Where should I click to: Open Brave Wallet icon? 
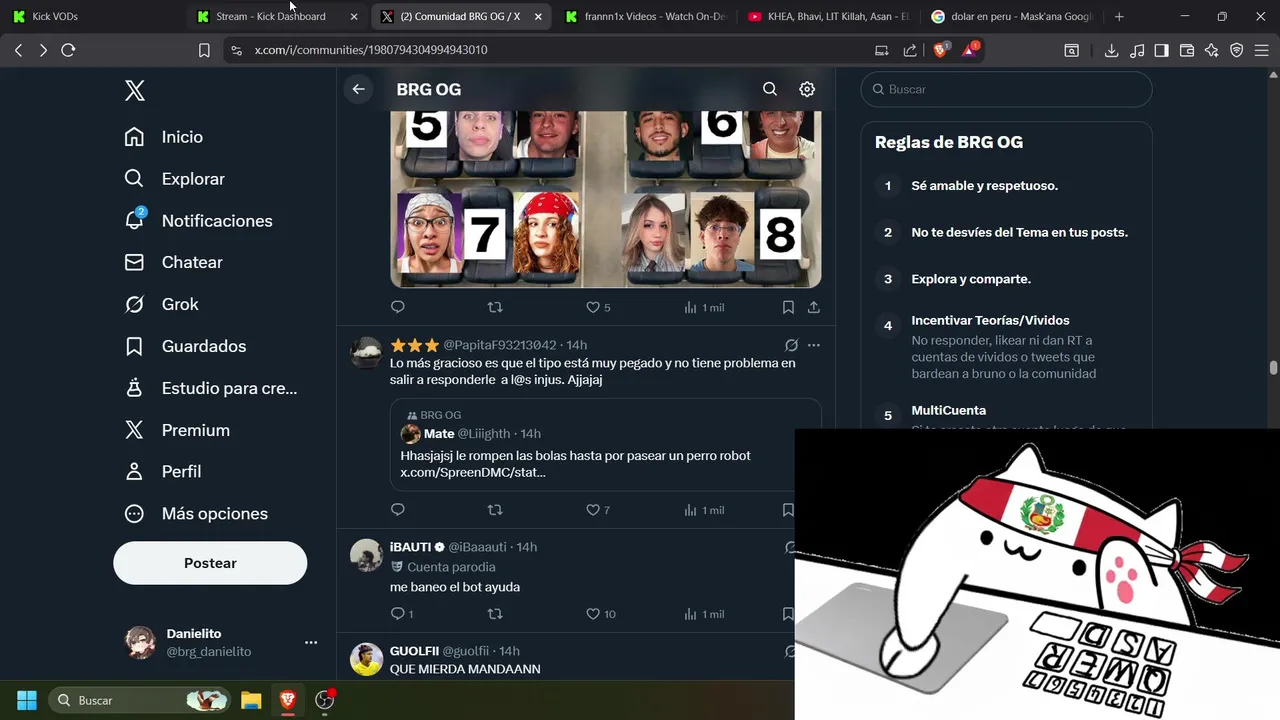click(1187, 50)
